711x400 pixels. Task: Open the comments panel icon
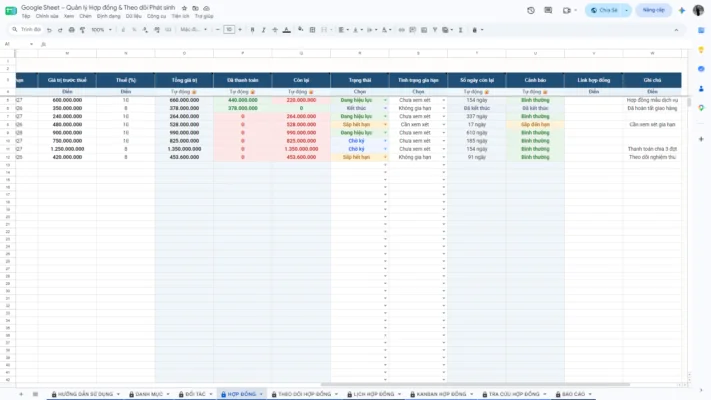[548, 10]
